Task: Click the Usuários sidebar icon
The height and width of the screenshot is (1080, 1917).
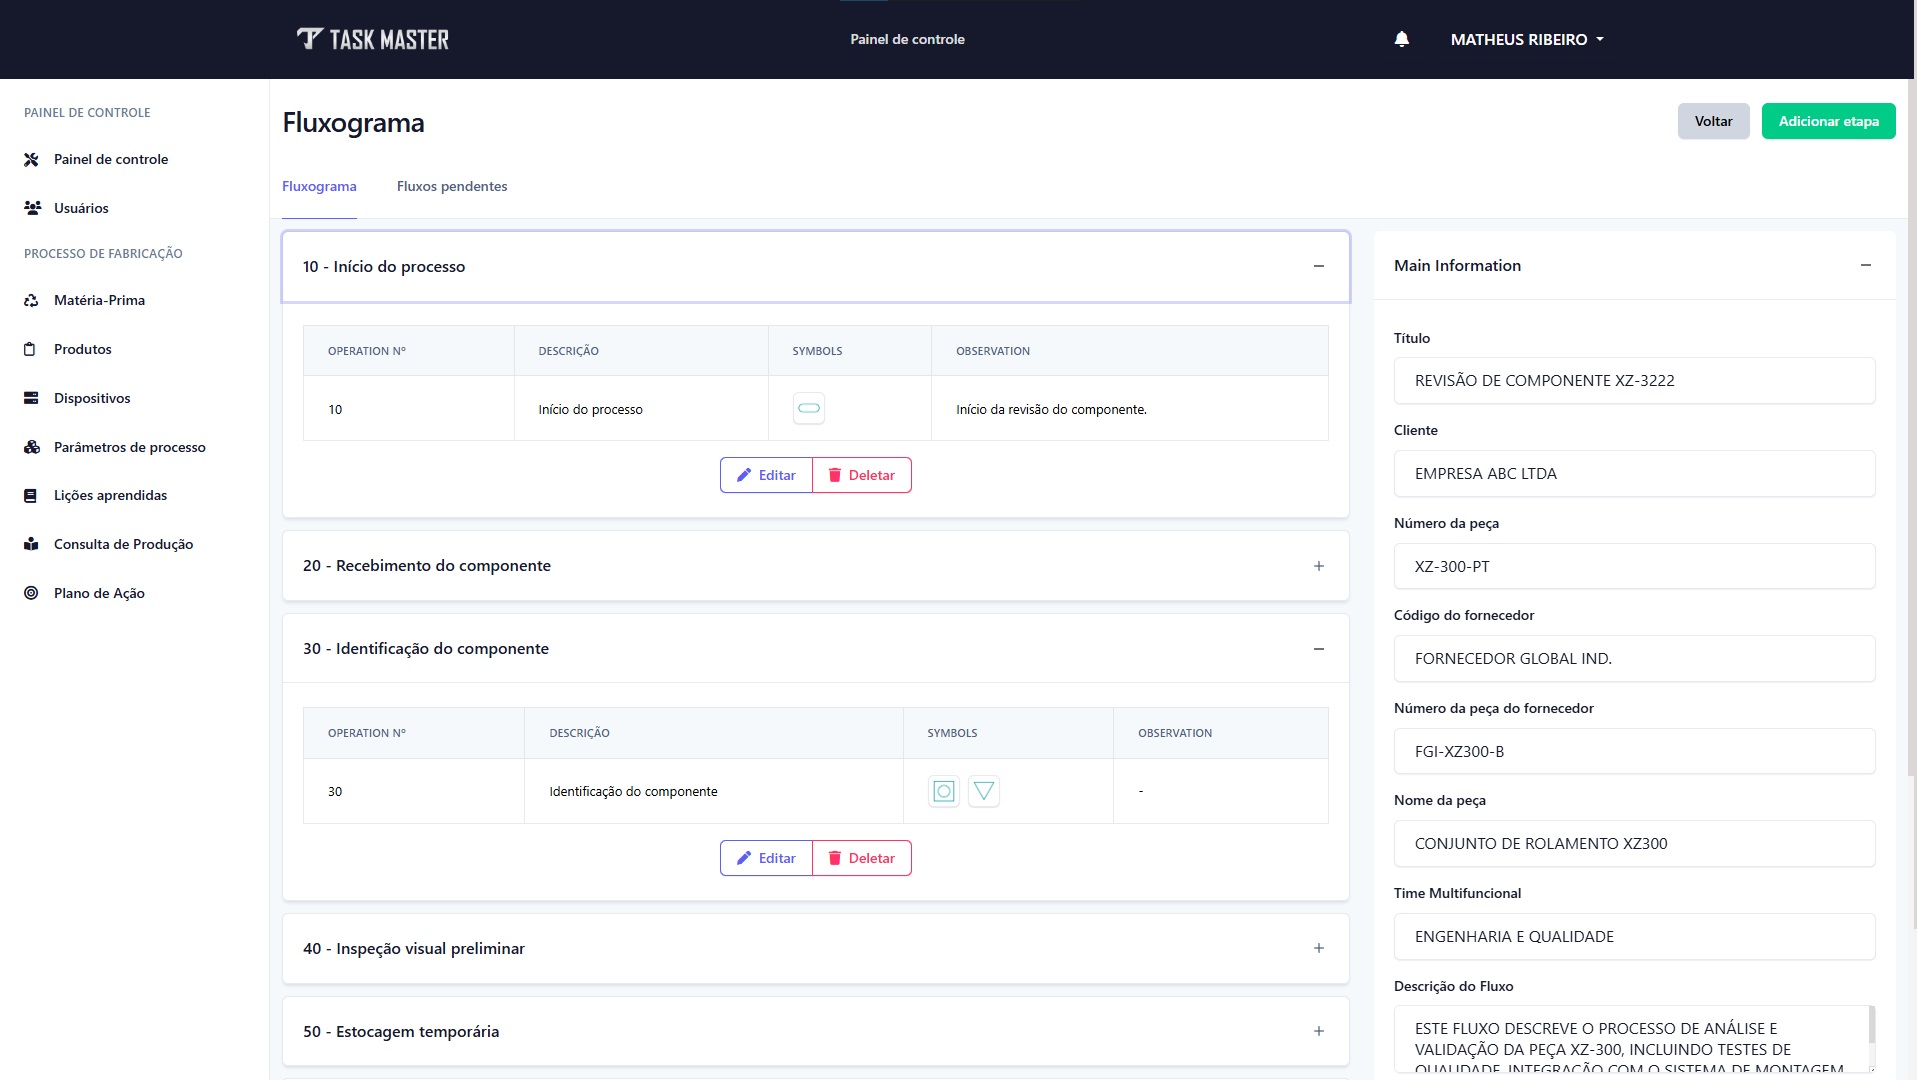Action: pos(32,208)
